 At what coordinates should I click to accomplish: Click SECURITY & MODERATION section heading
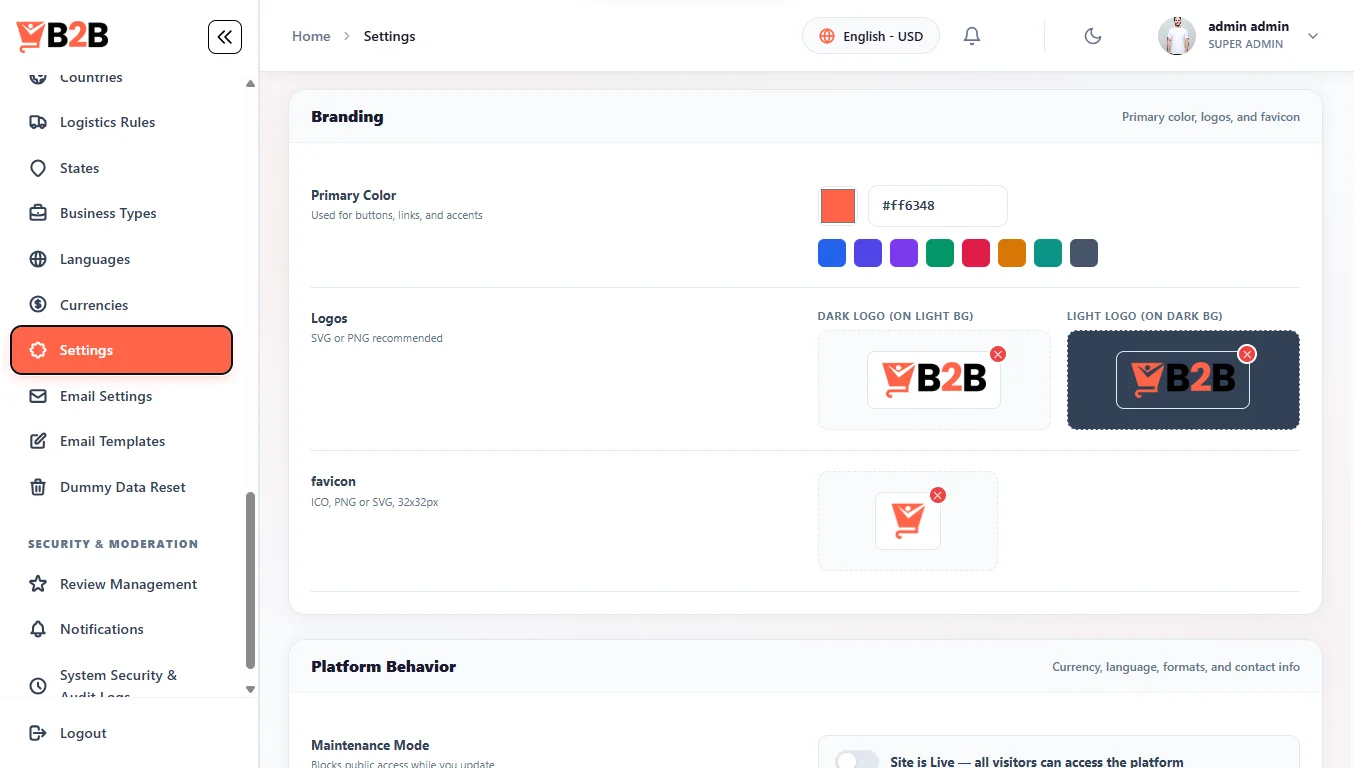point(113,544)
